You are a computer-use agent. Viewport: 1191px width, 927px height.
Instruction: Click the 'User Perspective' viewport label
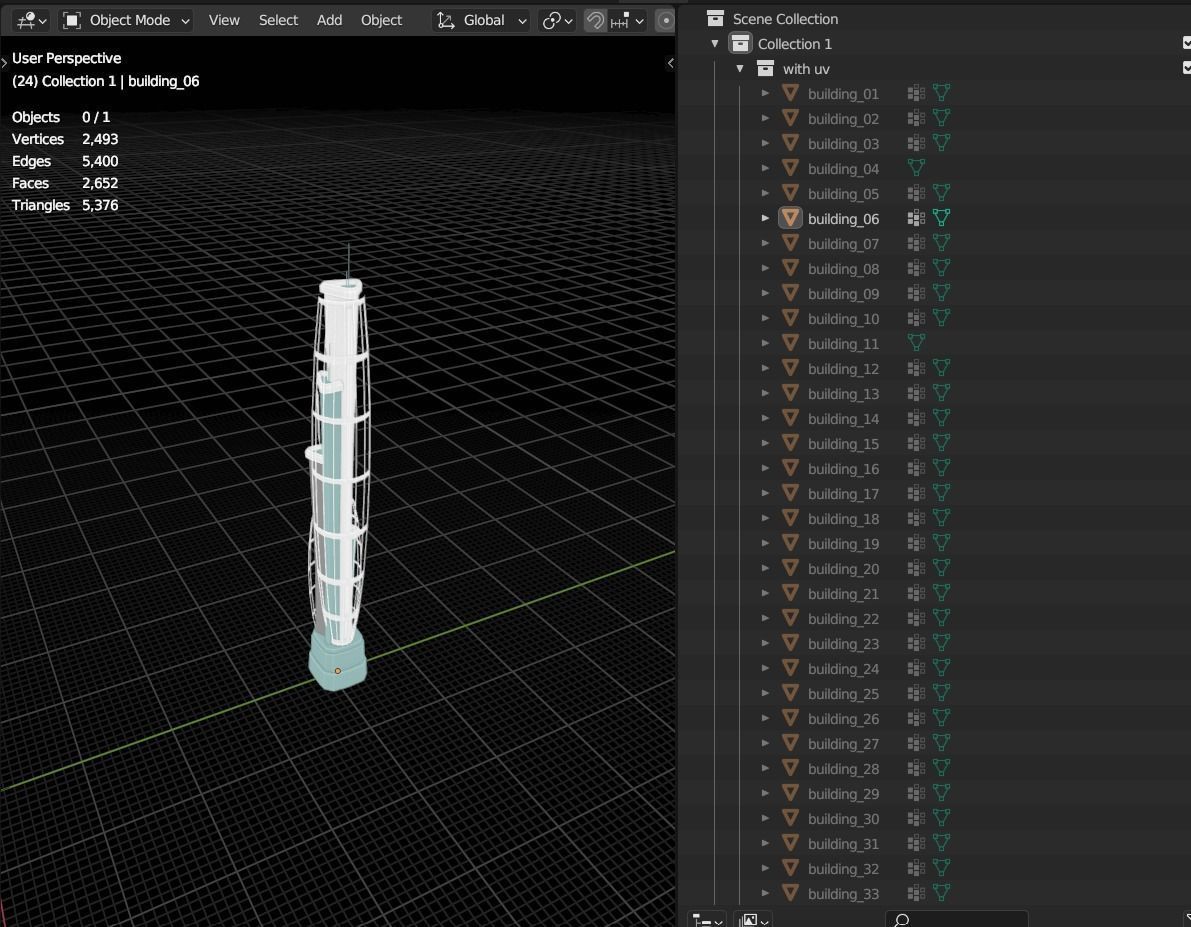click(x=66, y=59)
